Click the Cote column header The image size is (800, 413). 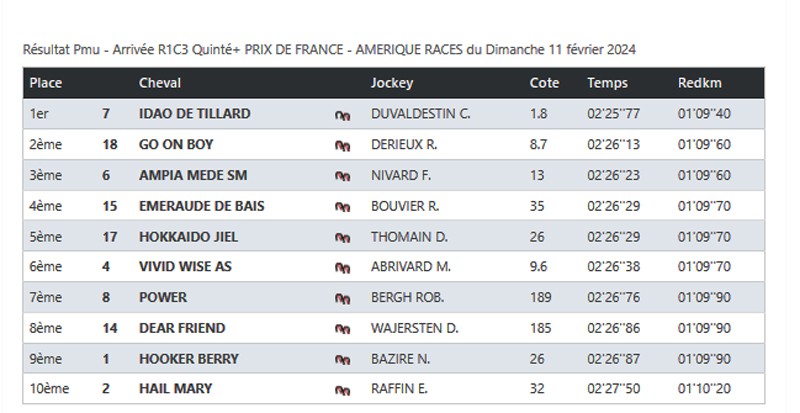coord(544,83)
